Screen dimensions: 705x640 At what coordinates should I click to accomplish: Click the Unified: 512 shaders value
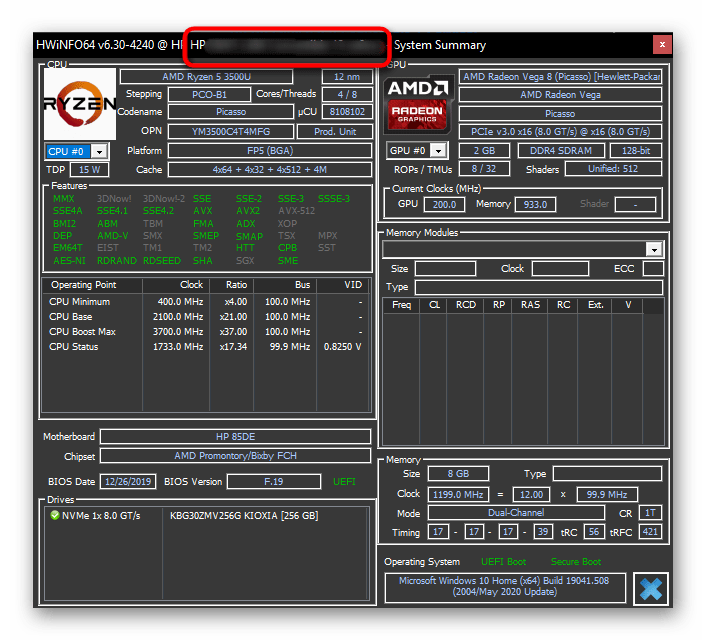point(613,169)
